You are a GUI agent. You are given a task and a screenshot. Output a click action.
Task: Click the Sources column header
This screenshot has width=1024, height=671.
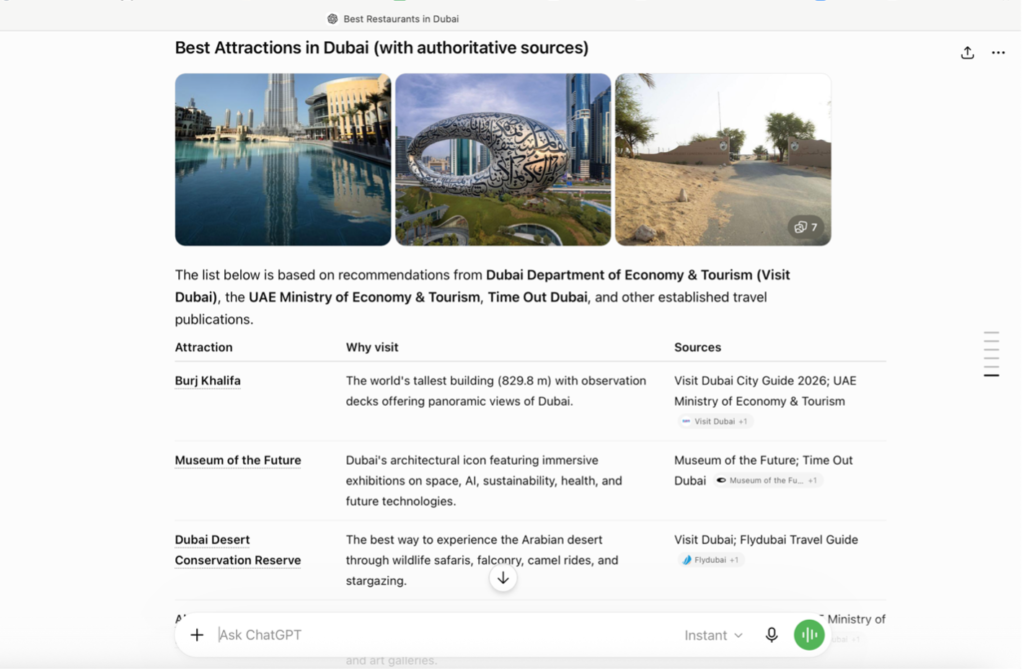(x=699, y=348)
